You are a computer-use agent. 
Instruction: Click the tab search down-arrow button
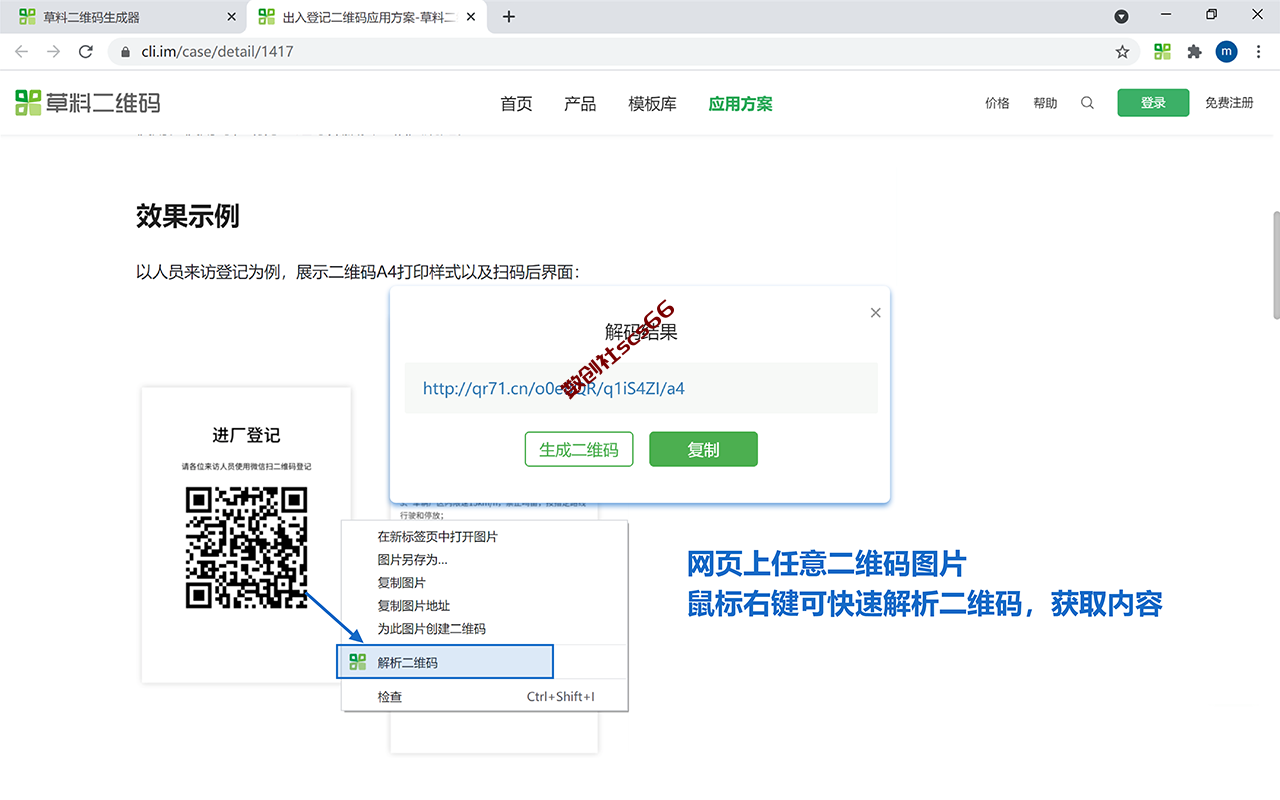pos(1122,16)
